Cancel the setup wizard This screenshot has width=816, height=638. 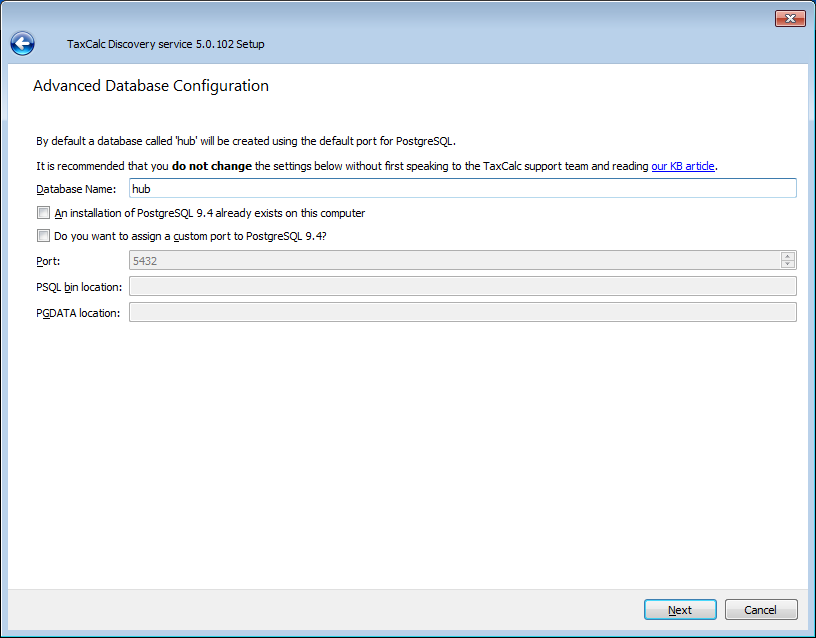[x=760, y=610]
